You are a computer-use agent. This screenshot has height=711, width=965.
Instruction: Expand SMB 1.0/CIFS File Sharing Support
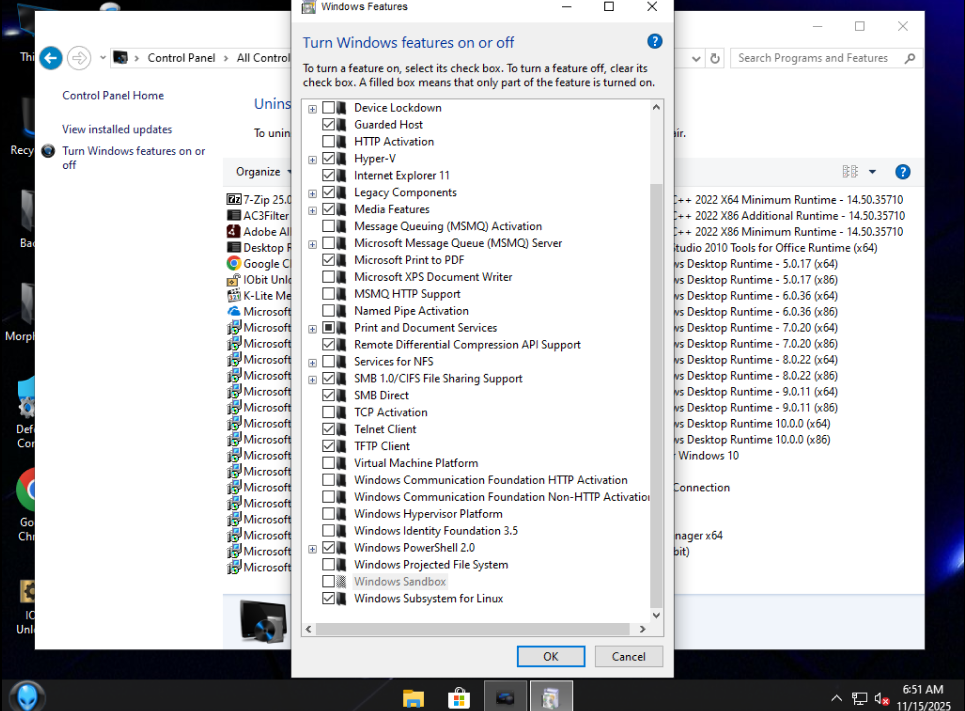coord(313,379)
